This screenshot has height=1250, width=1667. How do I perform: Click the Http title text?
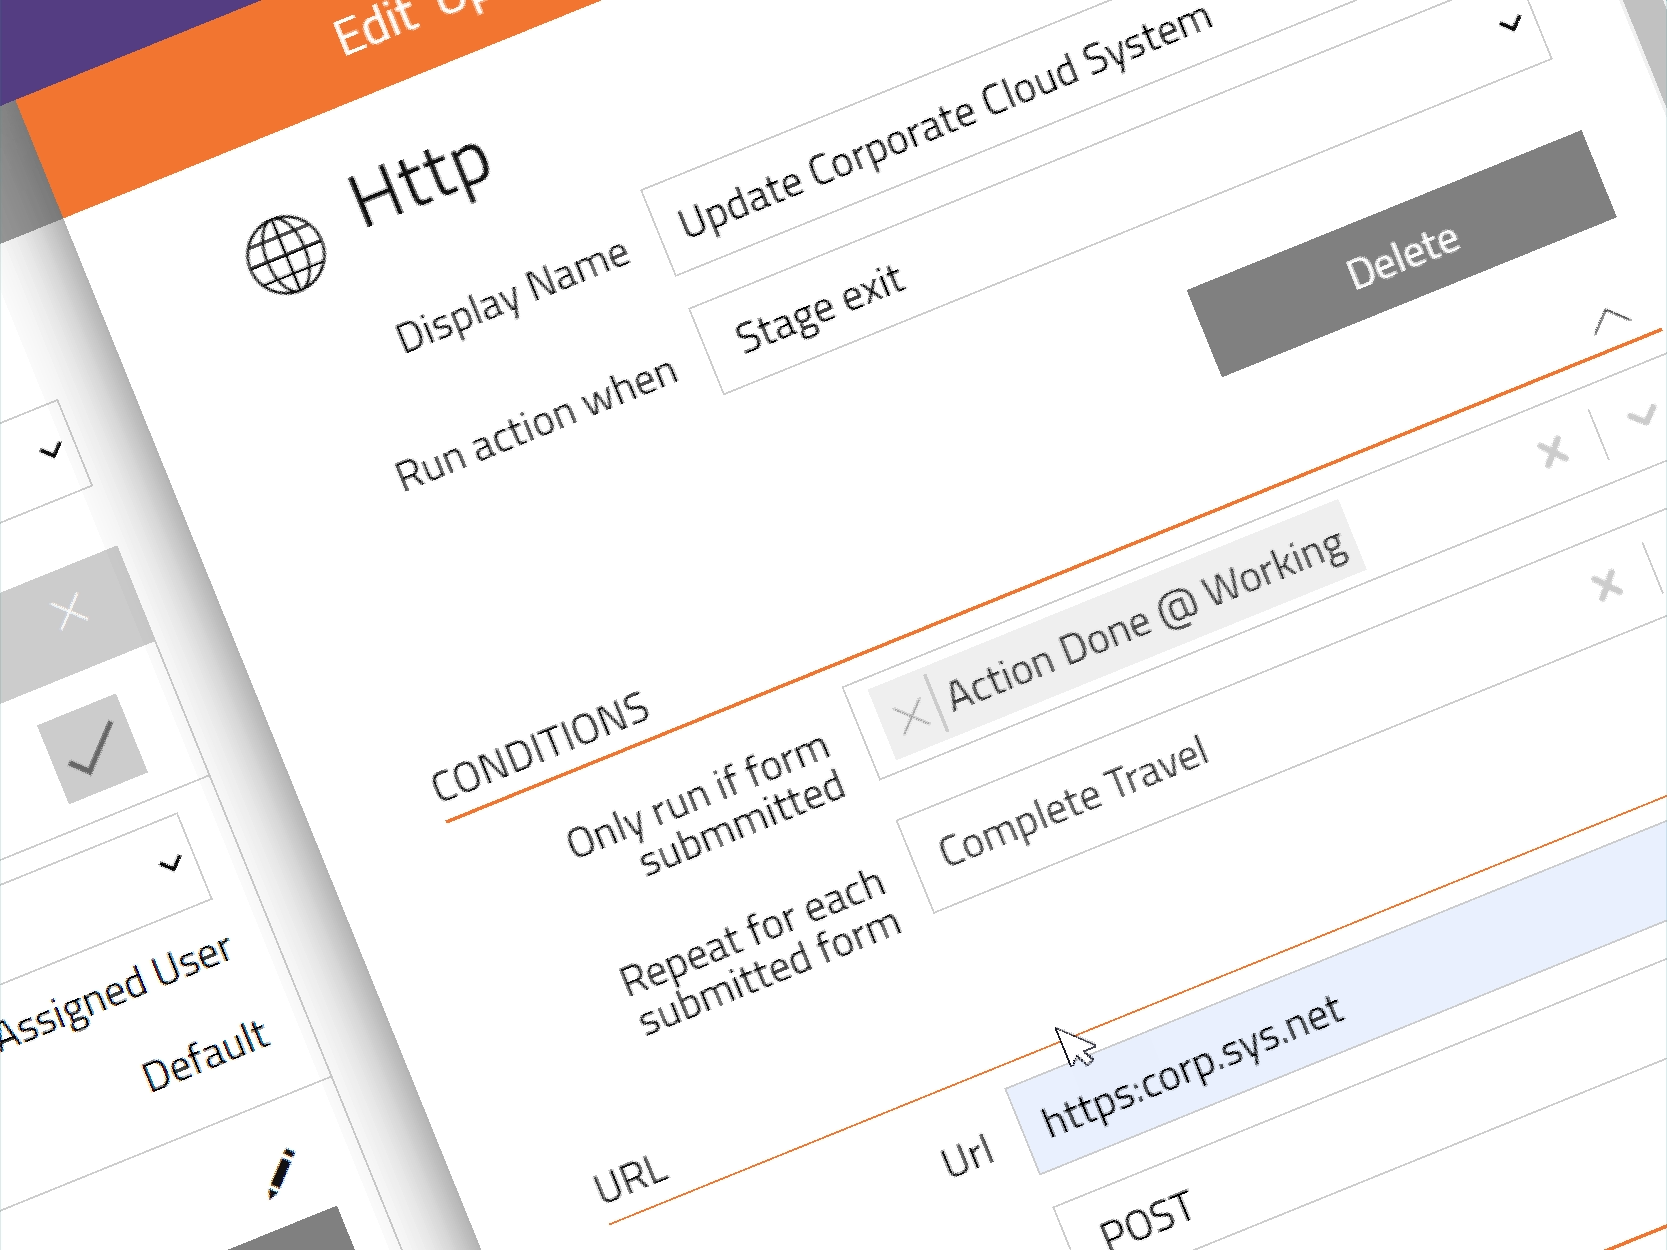pos(421,182)
